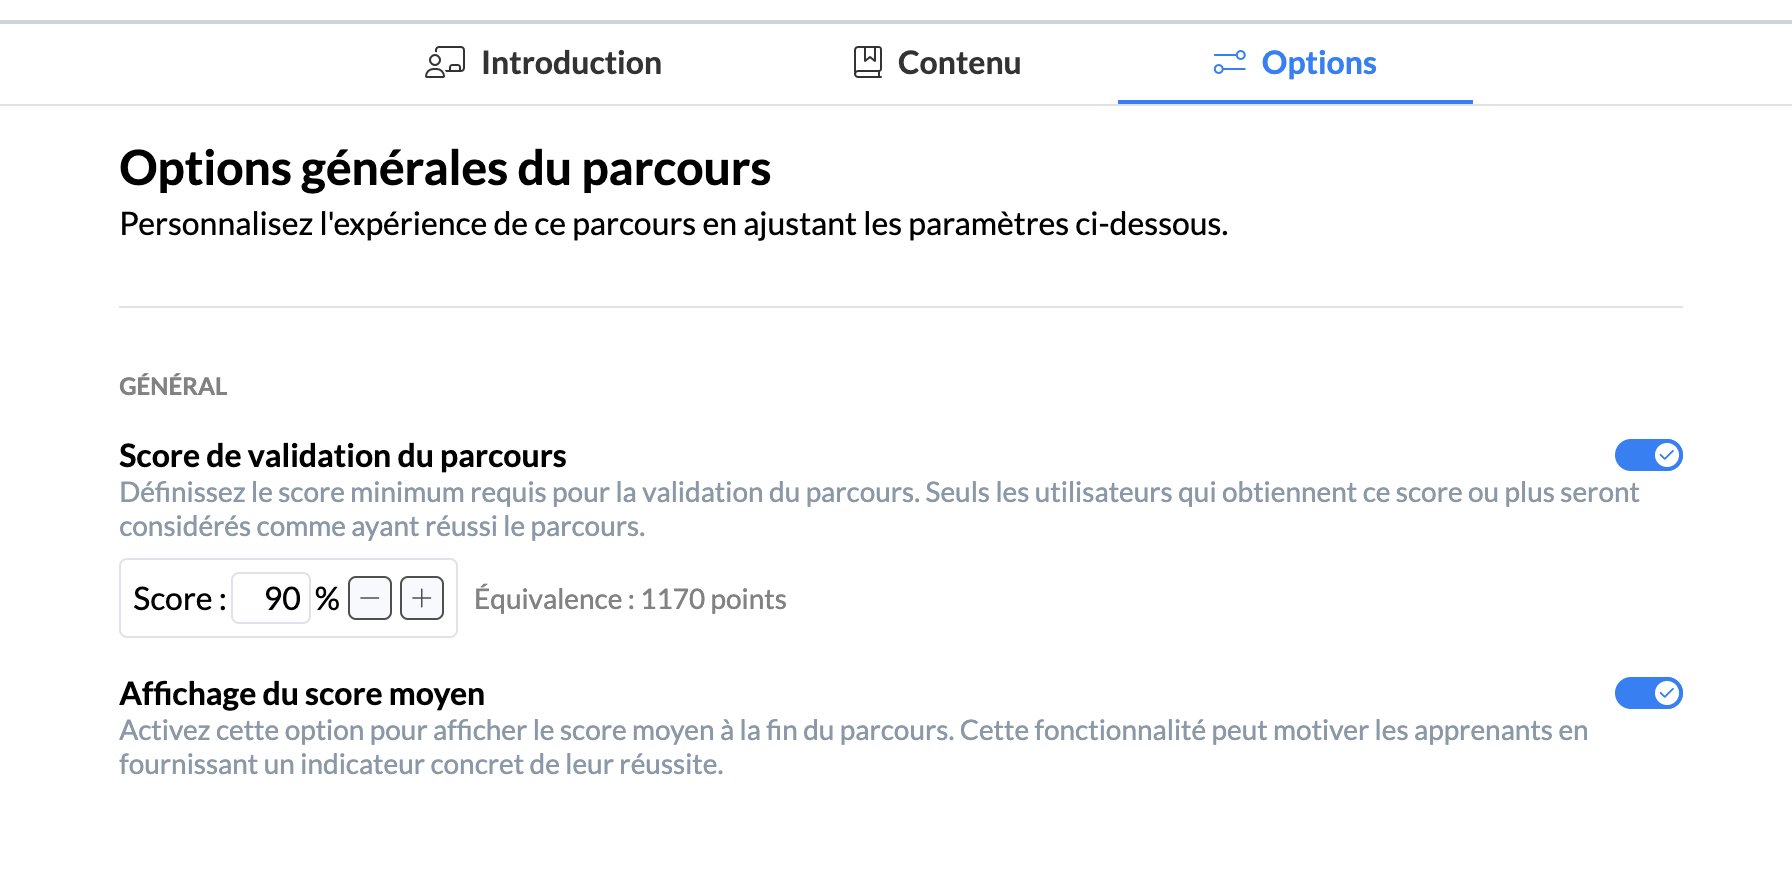The width and height of the screenshot is (1792, 878).
Task: Click the Introduction tab presenter icon
Action: (445, 63)
